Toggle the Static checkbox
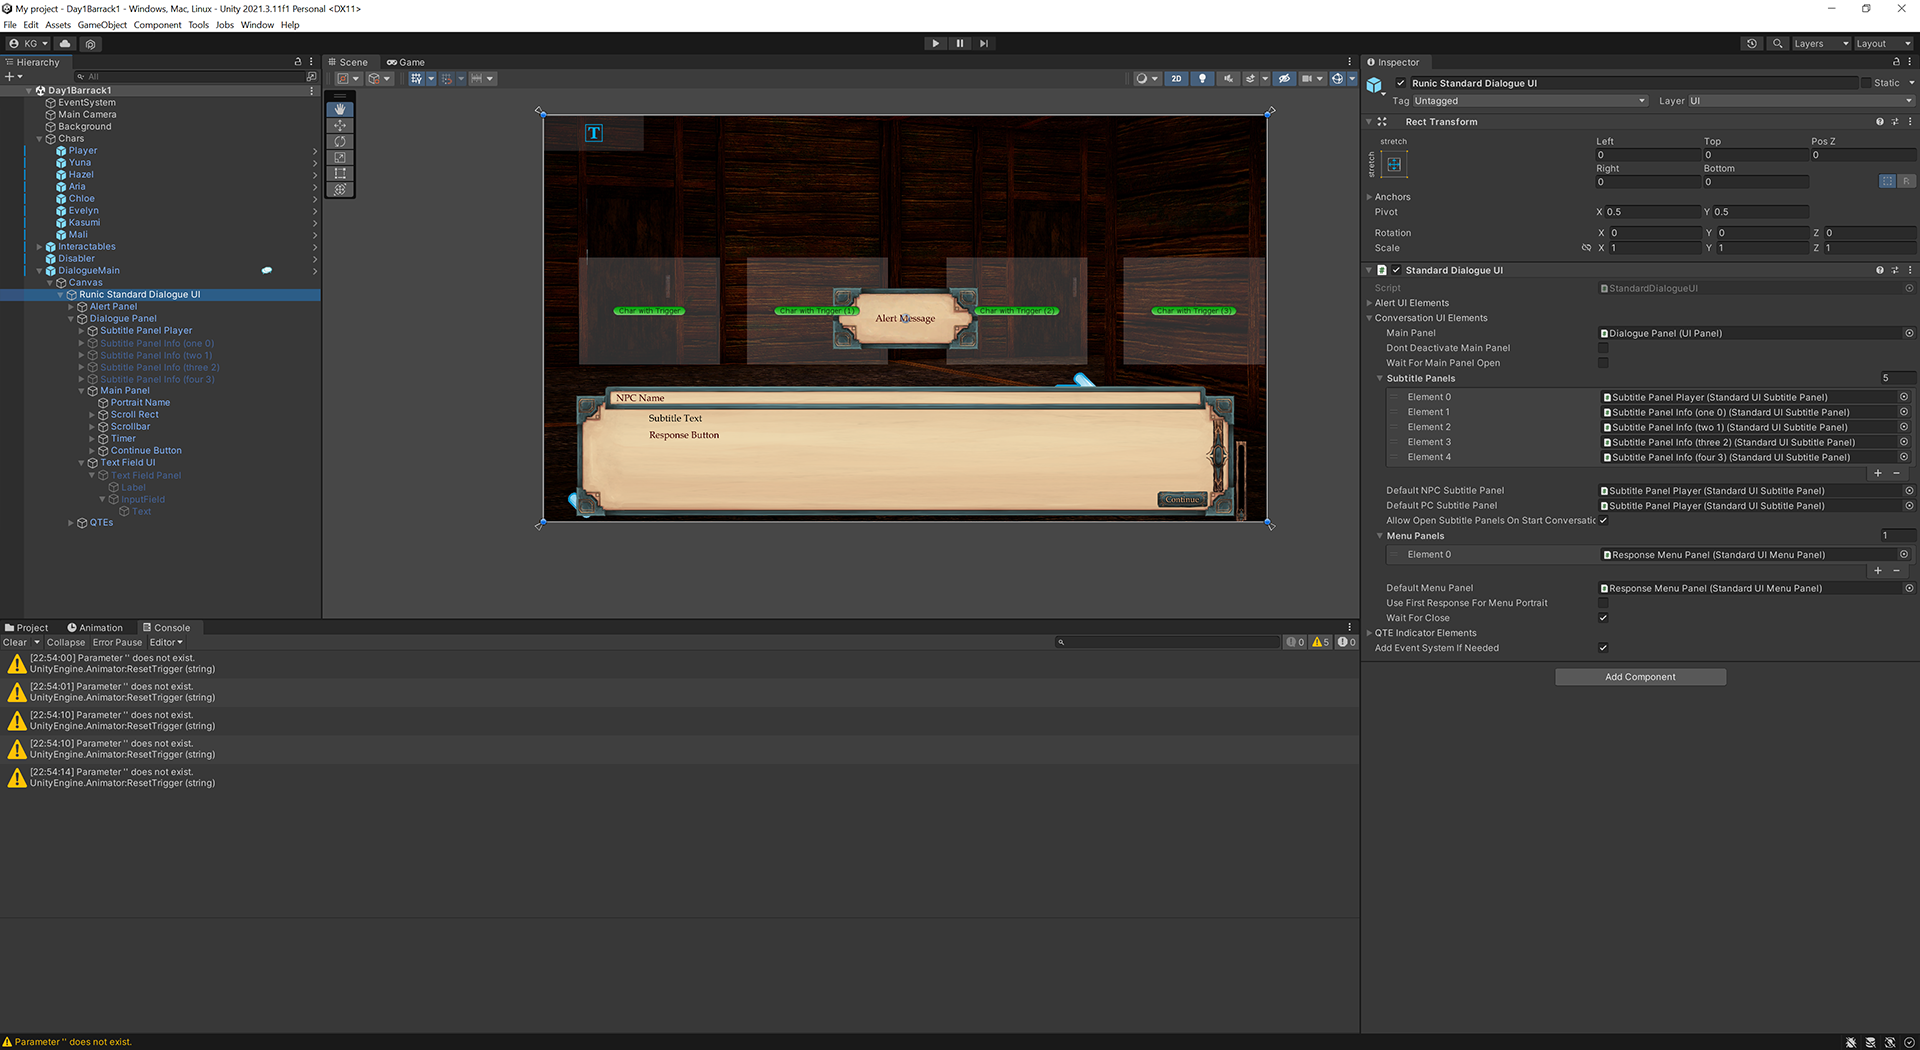This screenshot has height=1050, width=1920. [x=1866, y=83]
